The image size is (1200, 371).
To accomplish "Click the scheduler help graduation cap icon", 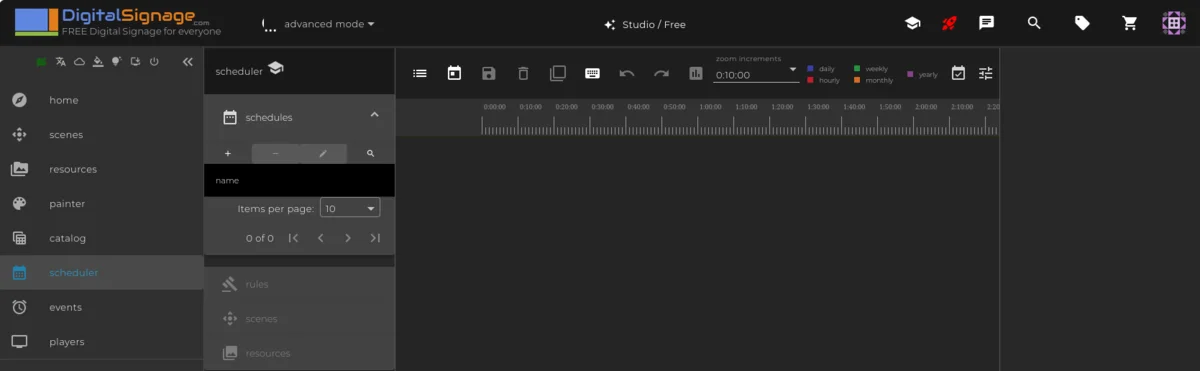I will pos(276,69).
